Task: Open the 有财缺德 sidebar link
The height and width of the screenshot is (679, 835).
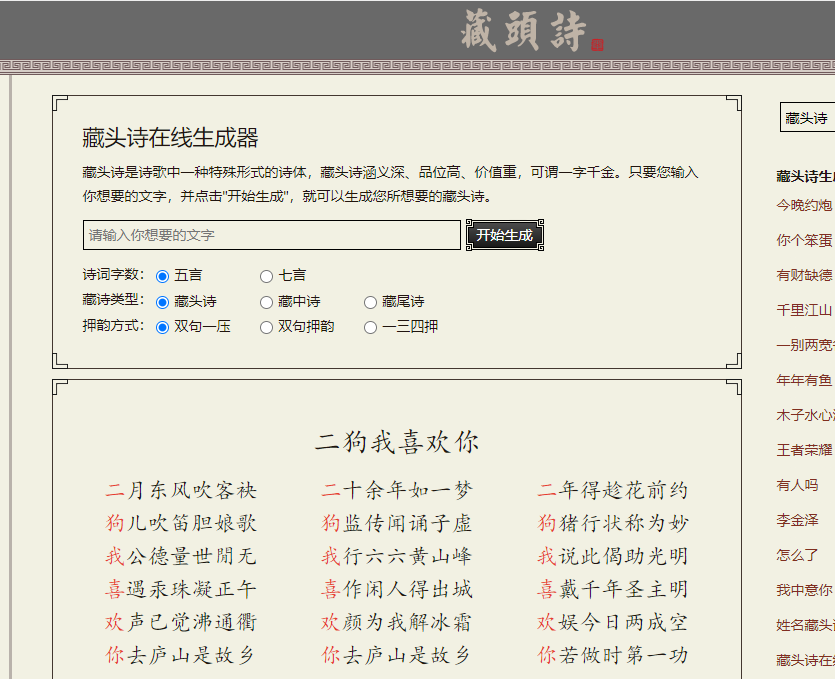Action: pos(804,275)
